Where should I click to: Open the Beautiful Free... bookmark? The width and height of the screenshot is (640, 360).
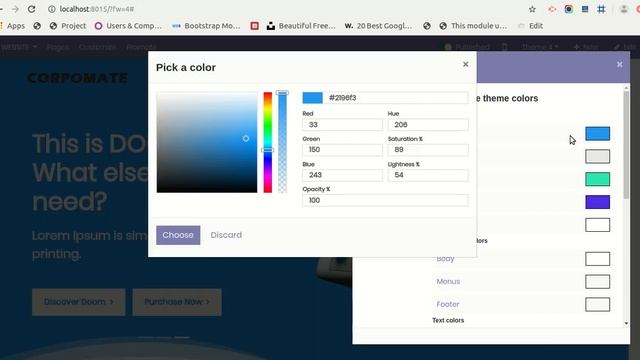coord(301,26)
